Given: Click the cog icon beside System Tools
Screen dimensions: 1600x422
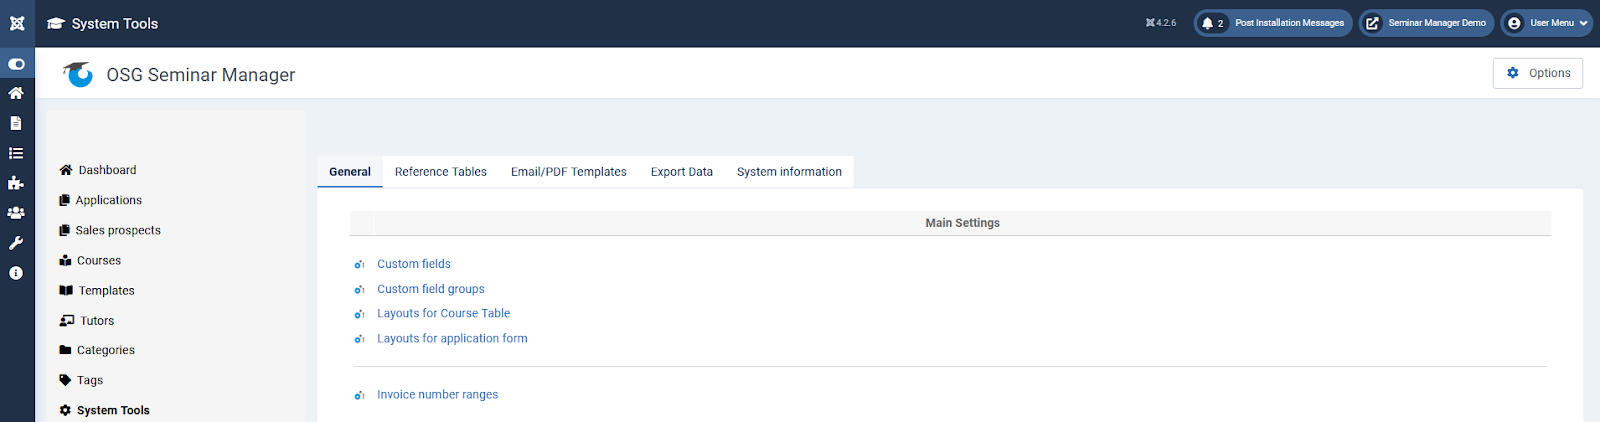Looking at the screenshot, I should point(65,410).
